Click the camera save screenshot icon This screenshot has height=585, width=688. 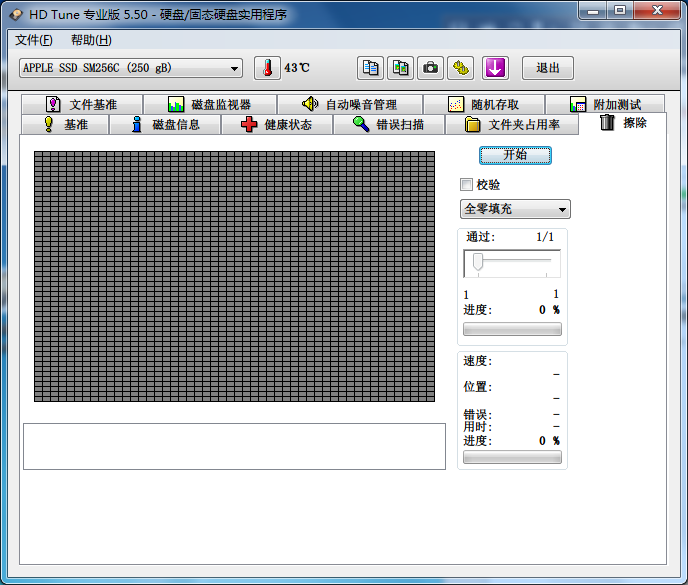(430, 68)
